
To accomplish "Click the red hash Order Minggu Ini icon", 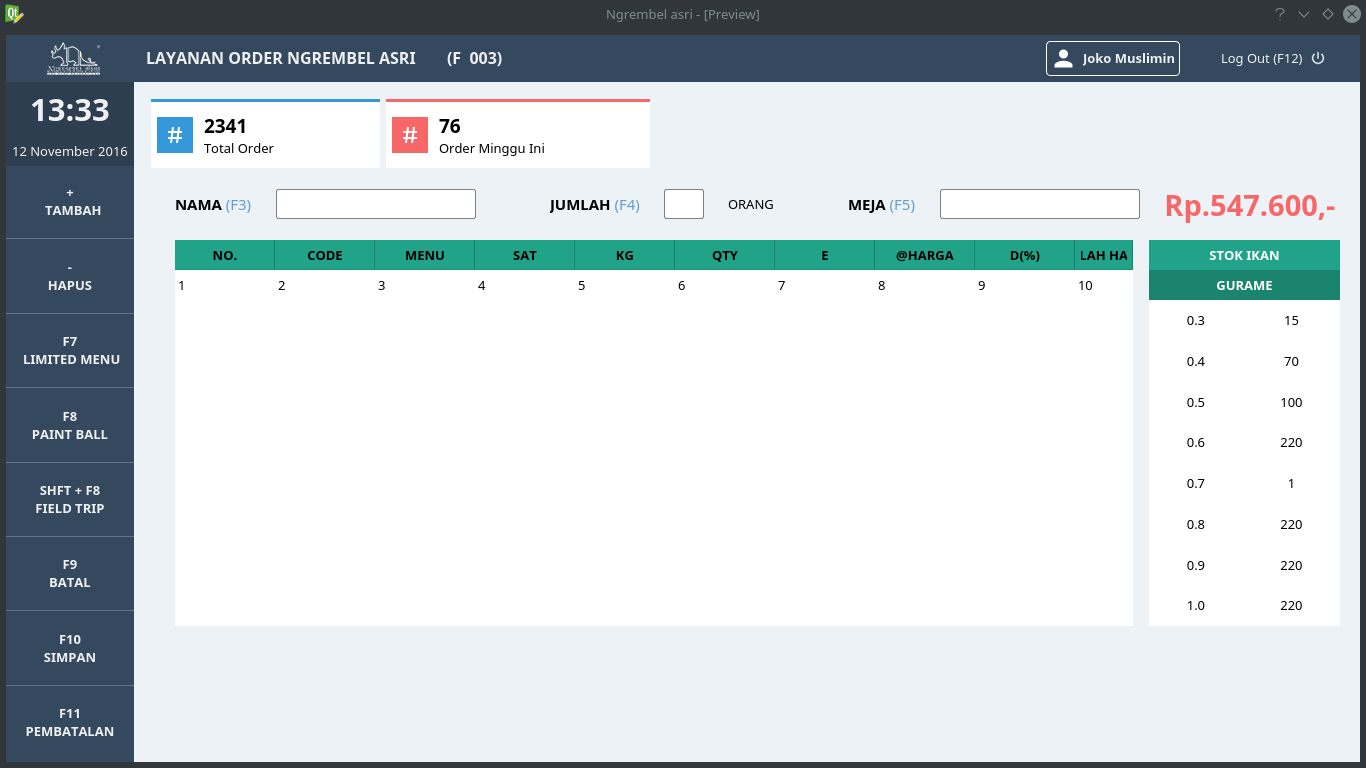I will pos(410,135).
